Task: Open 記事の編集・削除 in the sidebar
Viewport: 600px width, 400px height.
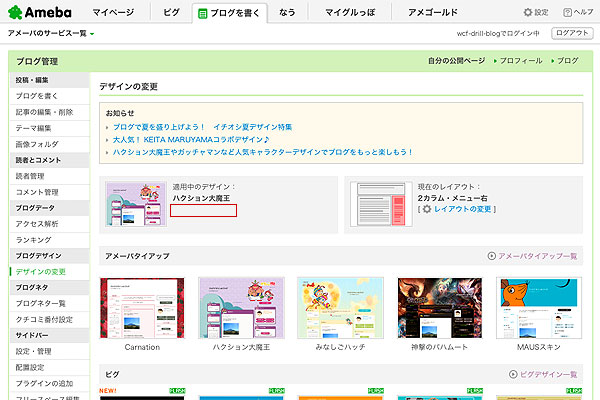Action: (x=50, y=112)
